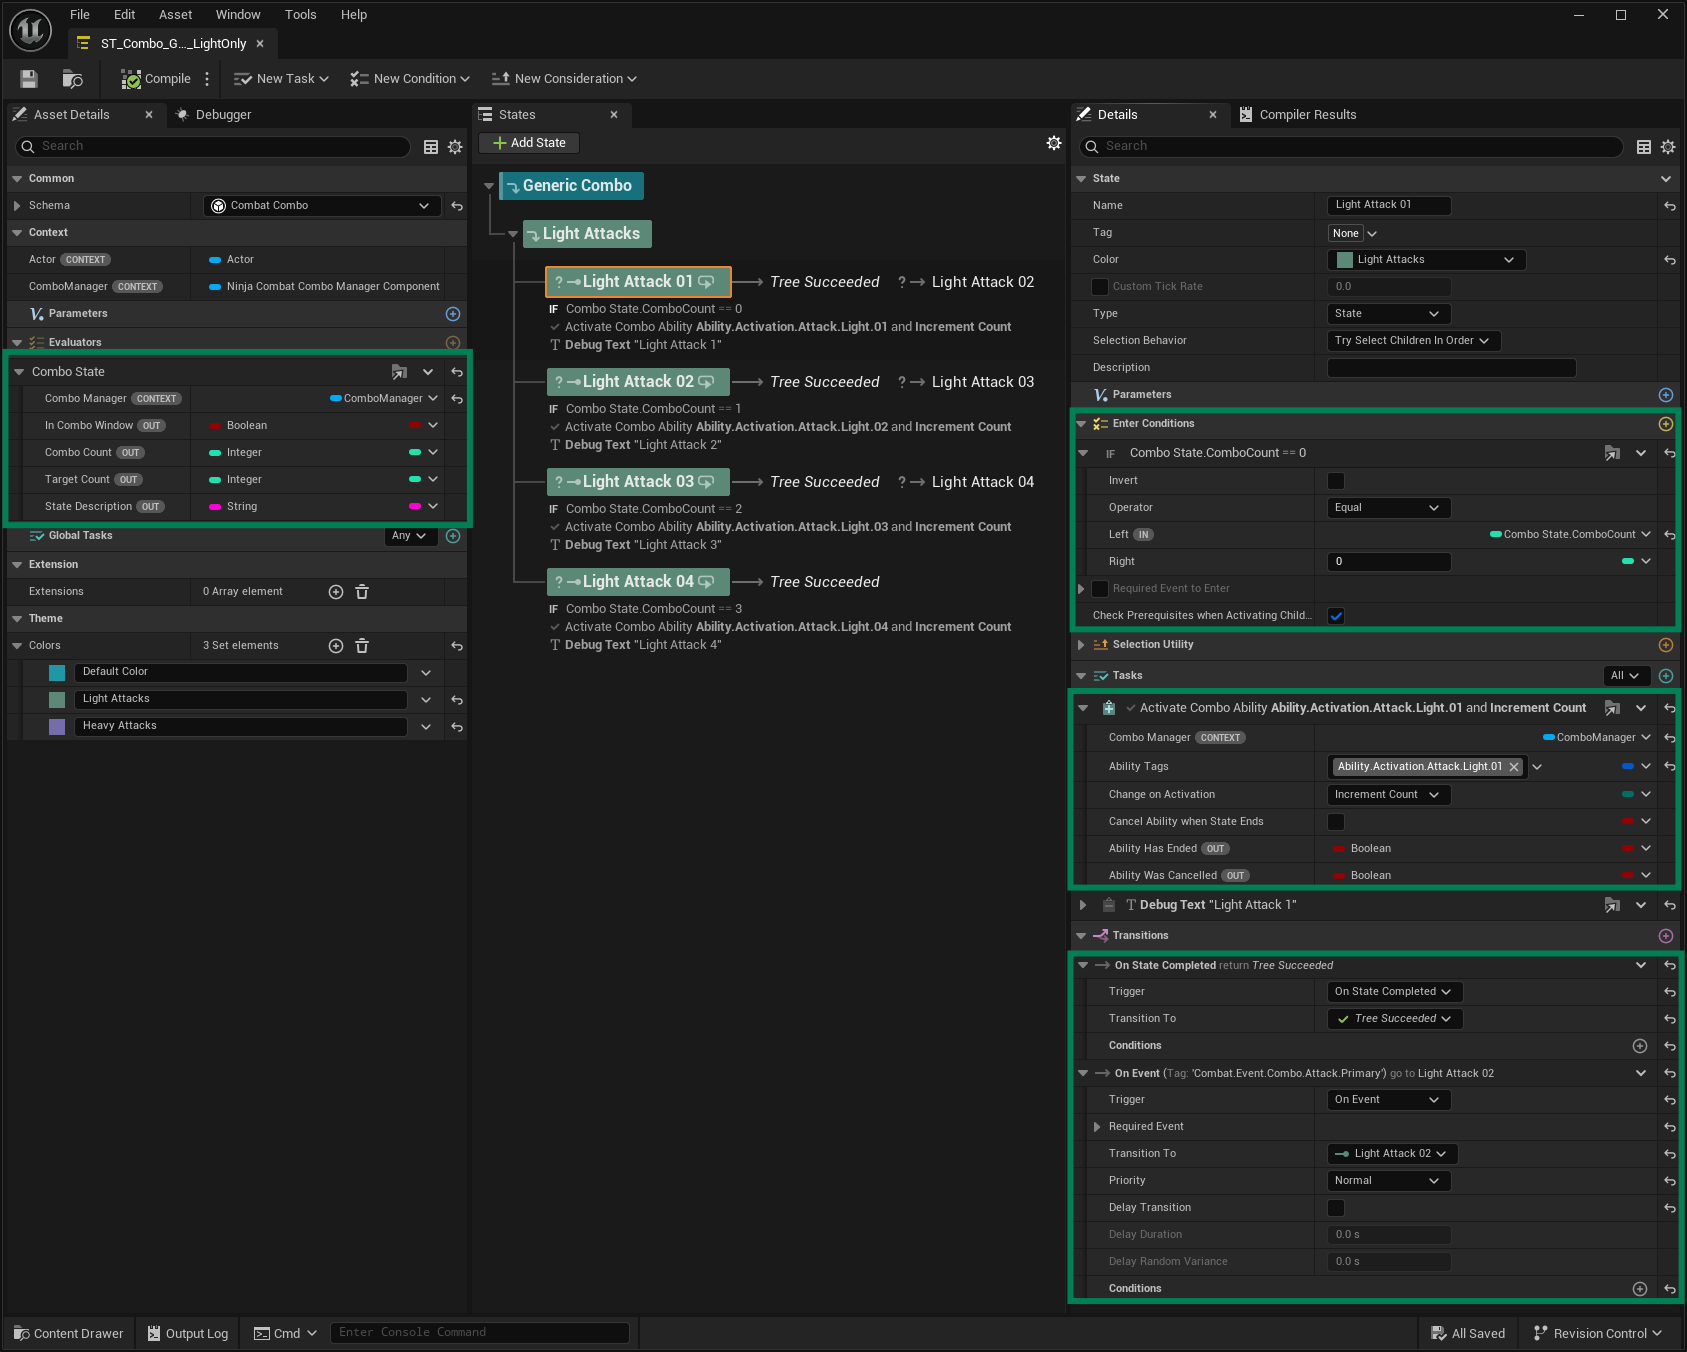Click Light Attacks green color swatch
Image resolution: width=1687 pixels, height=1352 pixels.
pyautogui.click(x=57, y=700)
